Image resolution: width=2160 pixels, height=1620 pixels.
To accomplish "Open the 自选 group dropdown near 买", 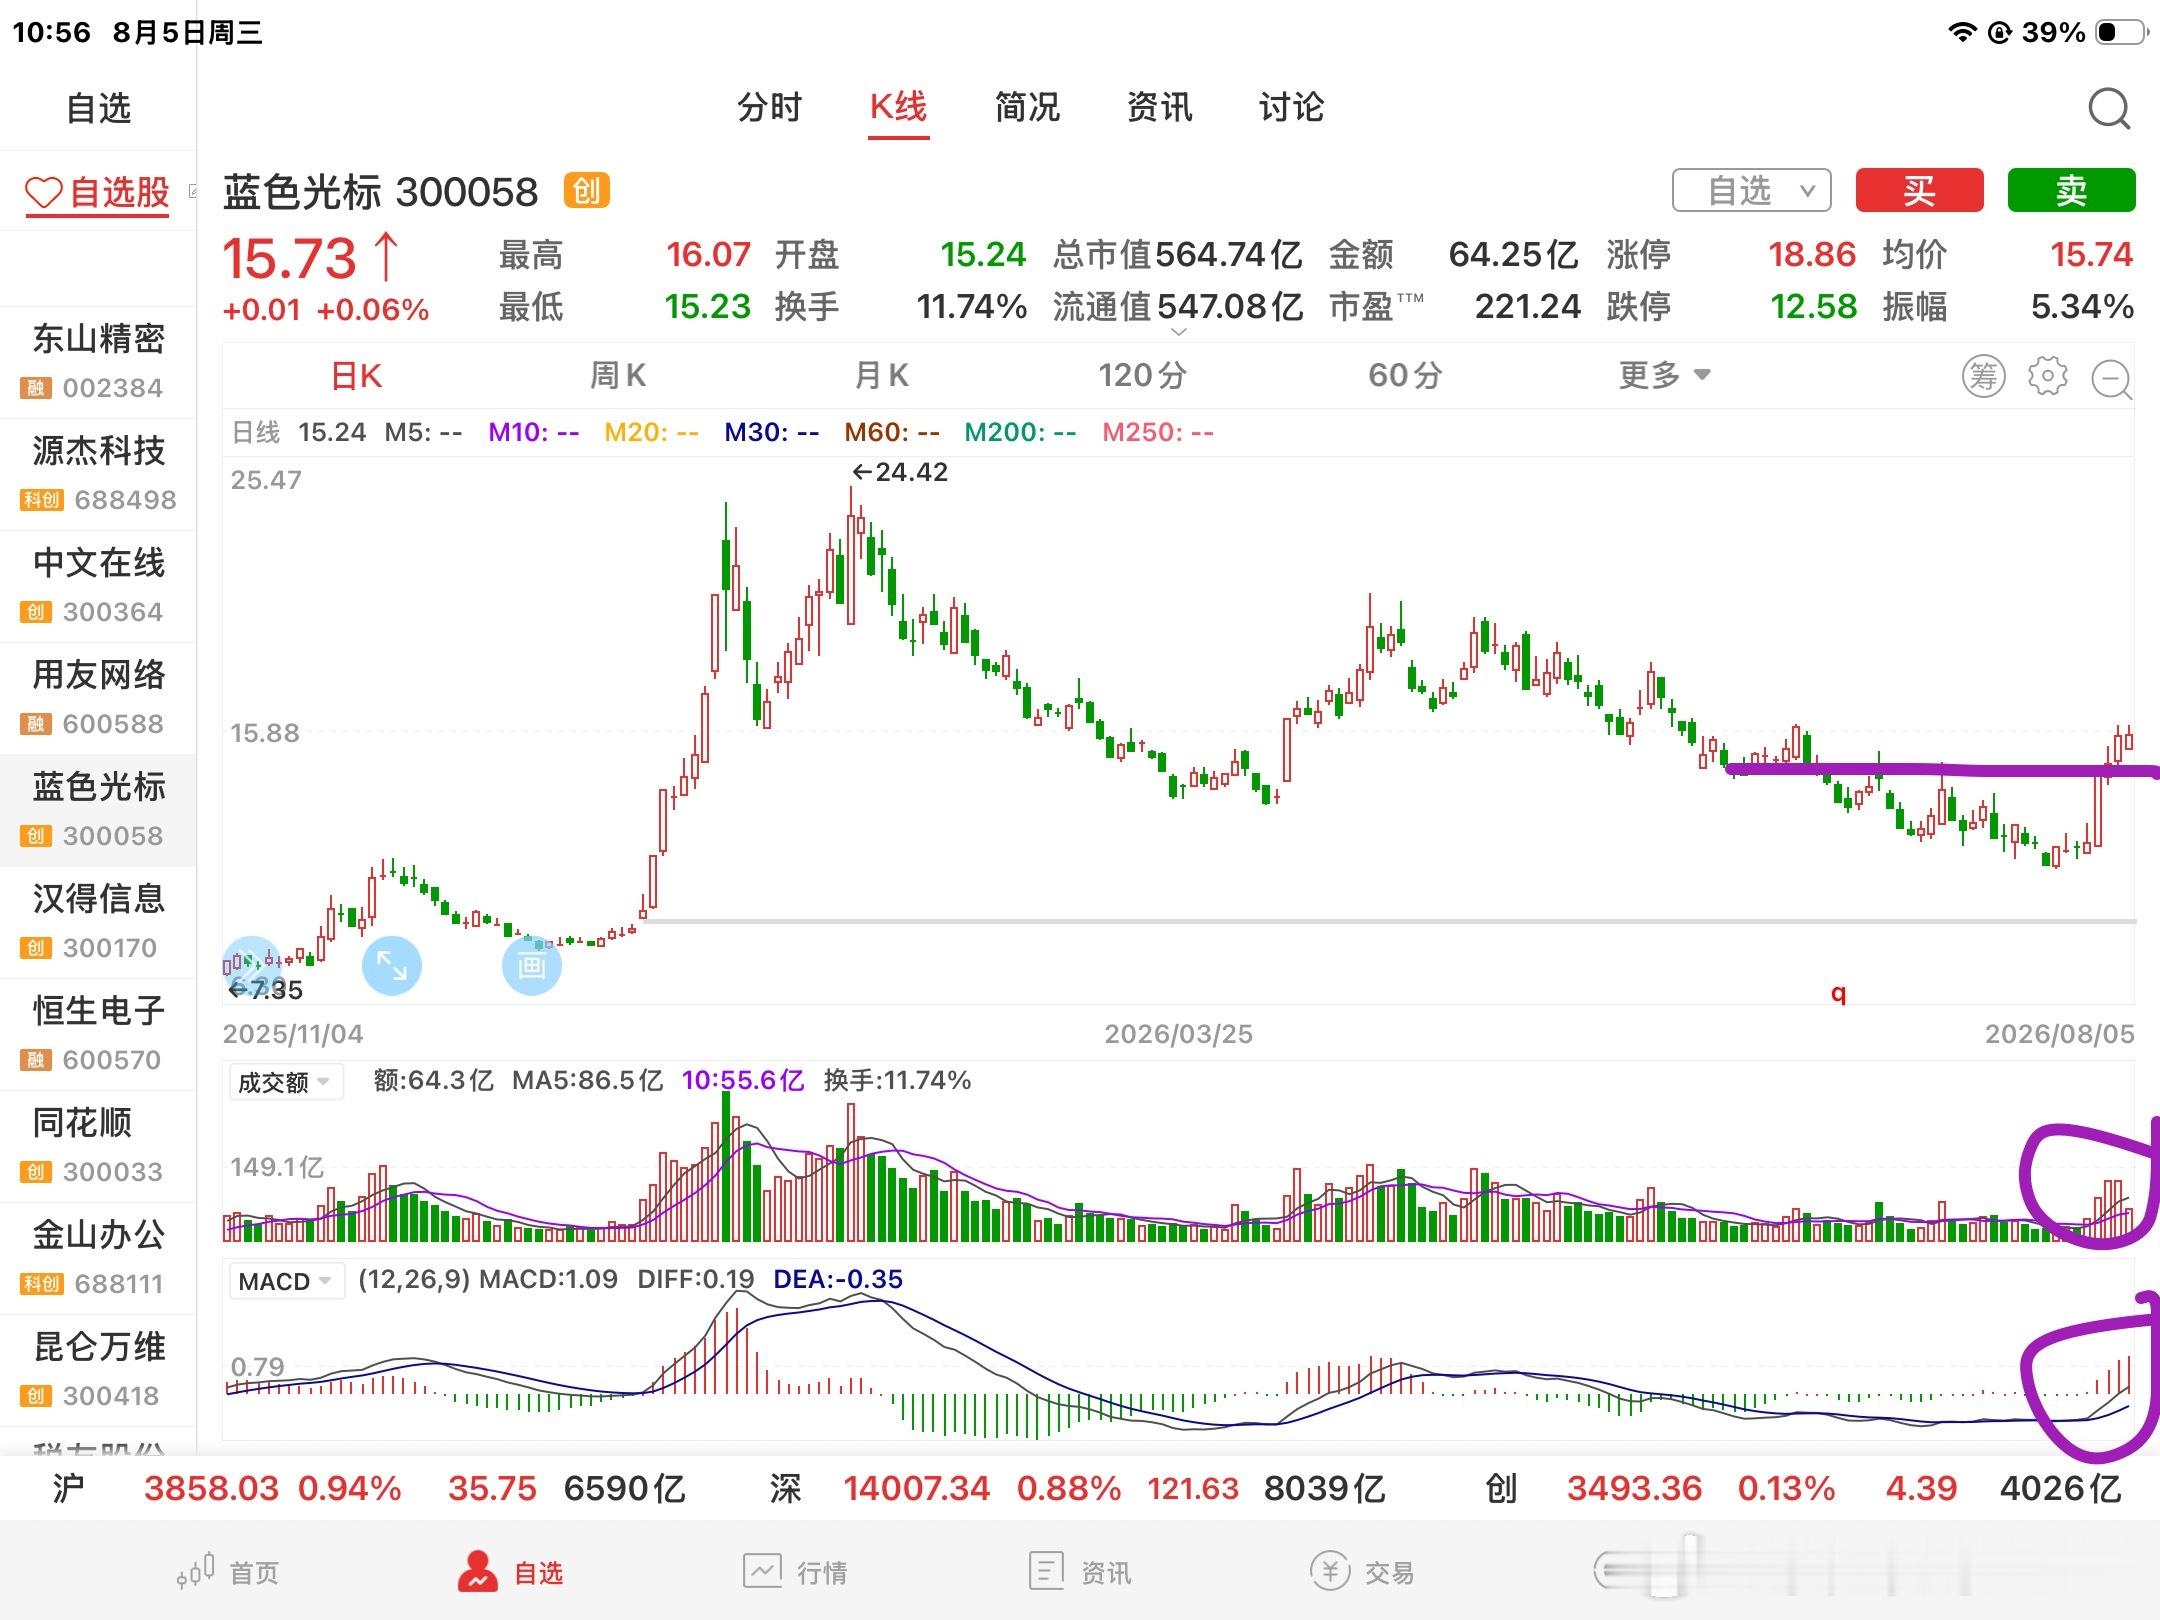I will (1752, 190).
